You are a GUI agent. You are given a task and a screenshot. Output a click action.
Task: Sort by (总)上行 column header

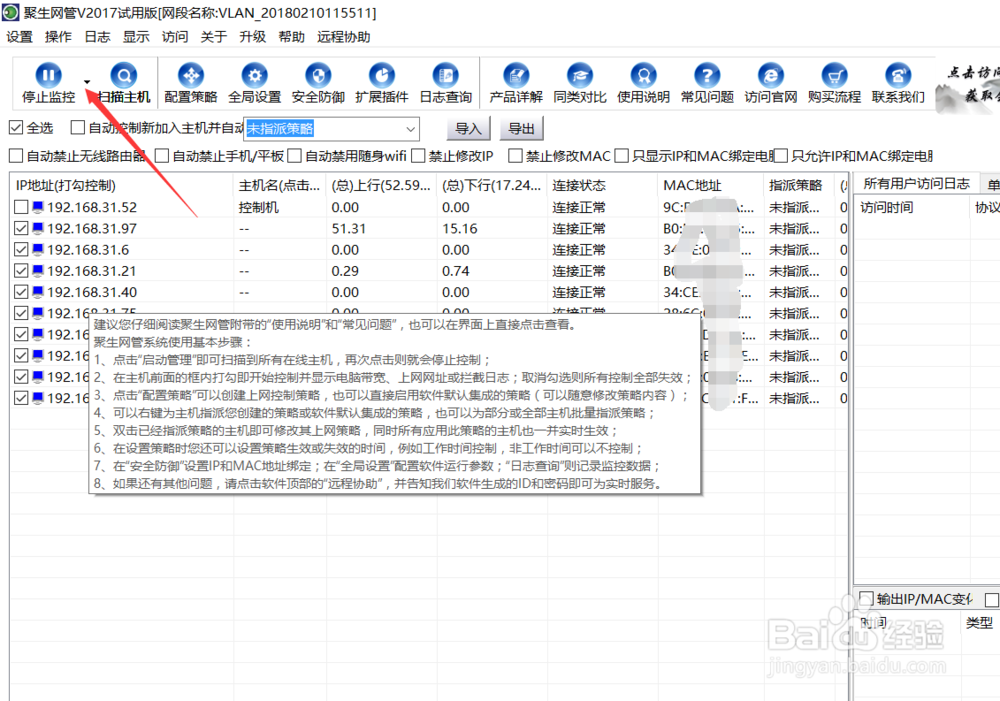[x=381, y=186]
